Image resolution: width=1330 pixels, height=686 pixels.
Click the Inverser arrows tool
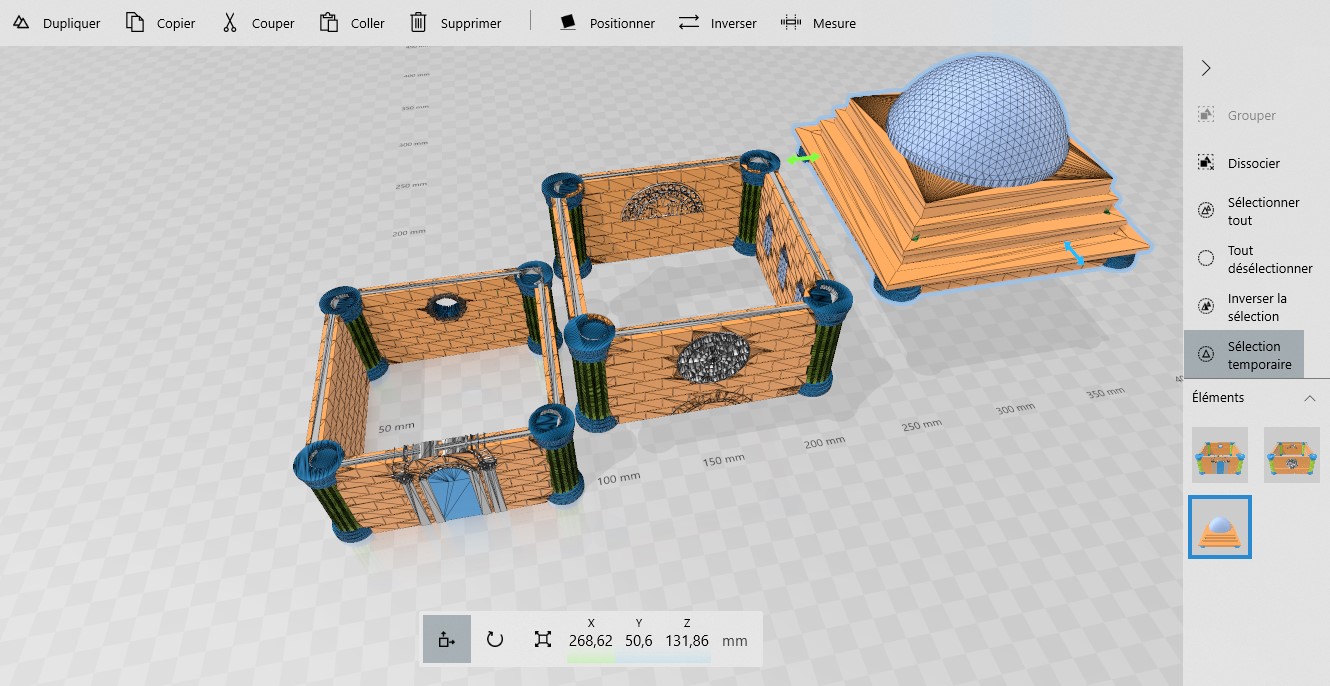(688, 23)
